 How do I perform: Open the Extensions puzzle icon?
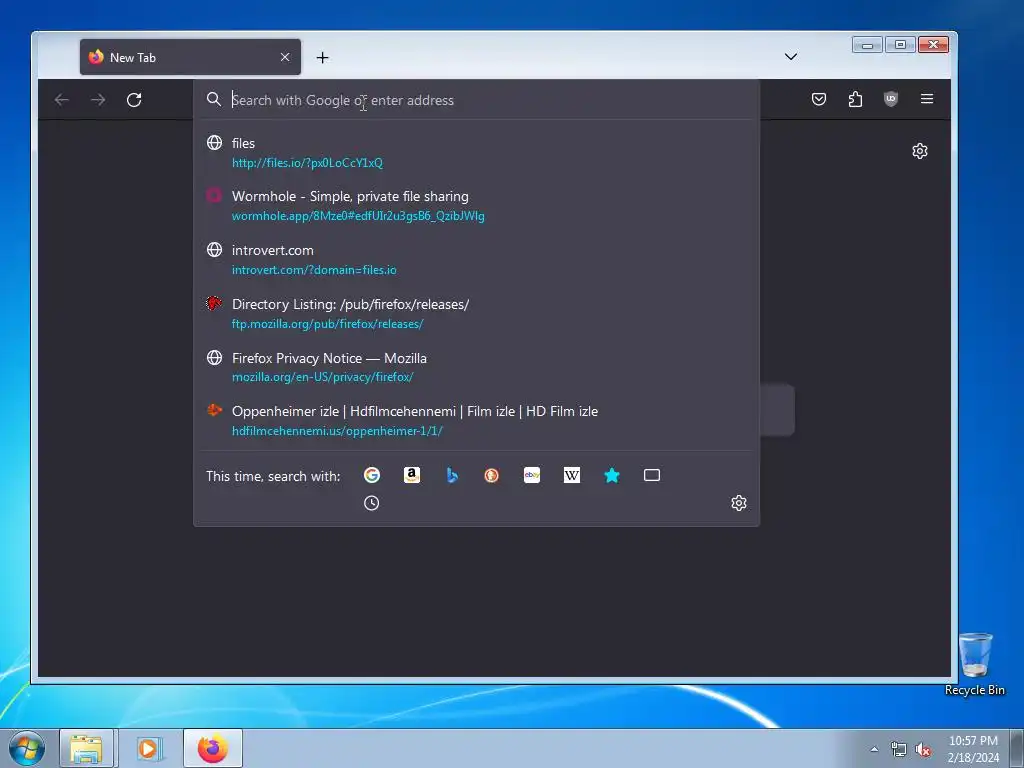(x=855, y=99)
